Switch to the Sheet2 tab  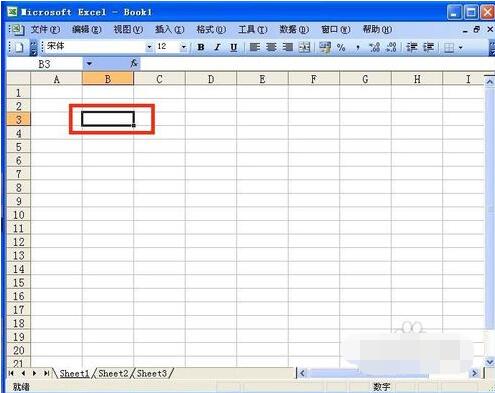click(x=113, y=373)
